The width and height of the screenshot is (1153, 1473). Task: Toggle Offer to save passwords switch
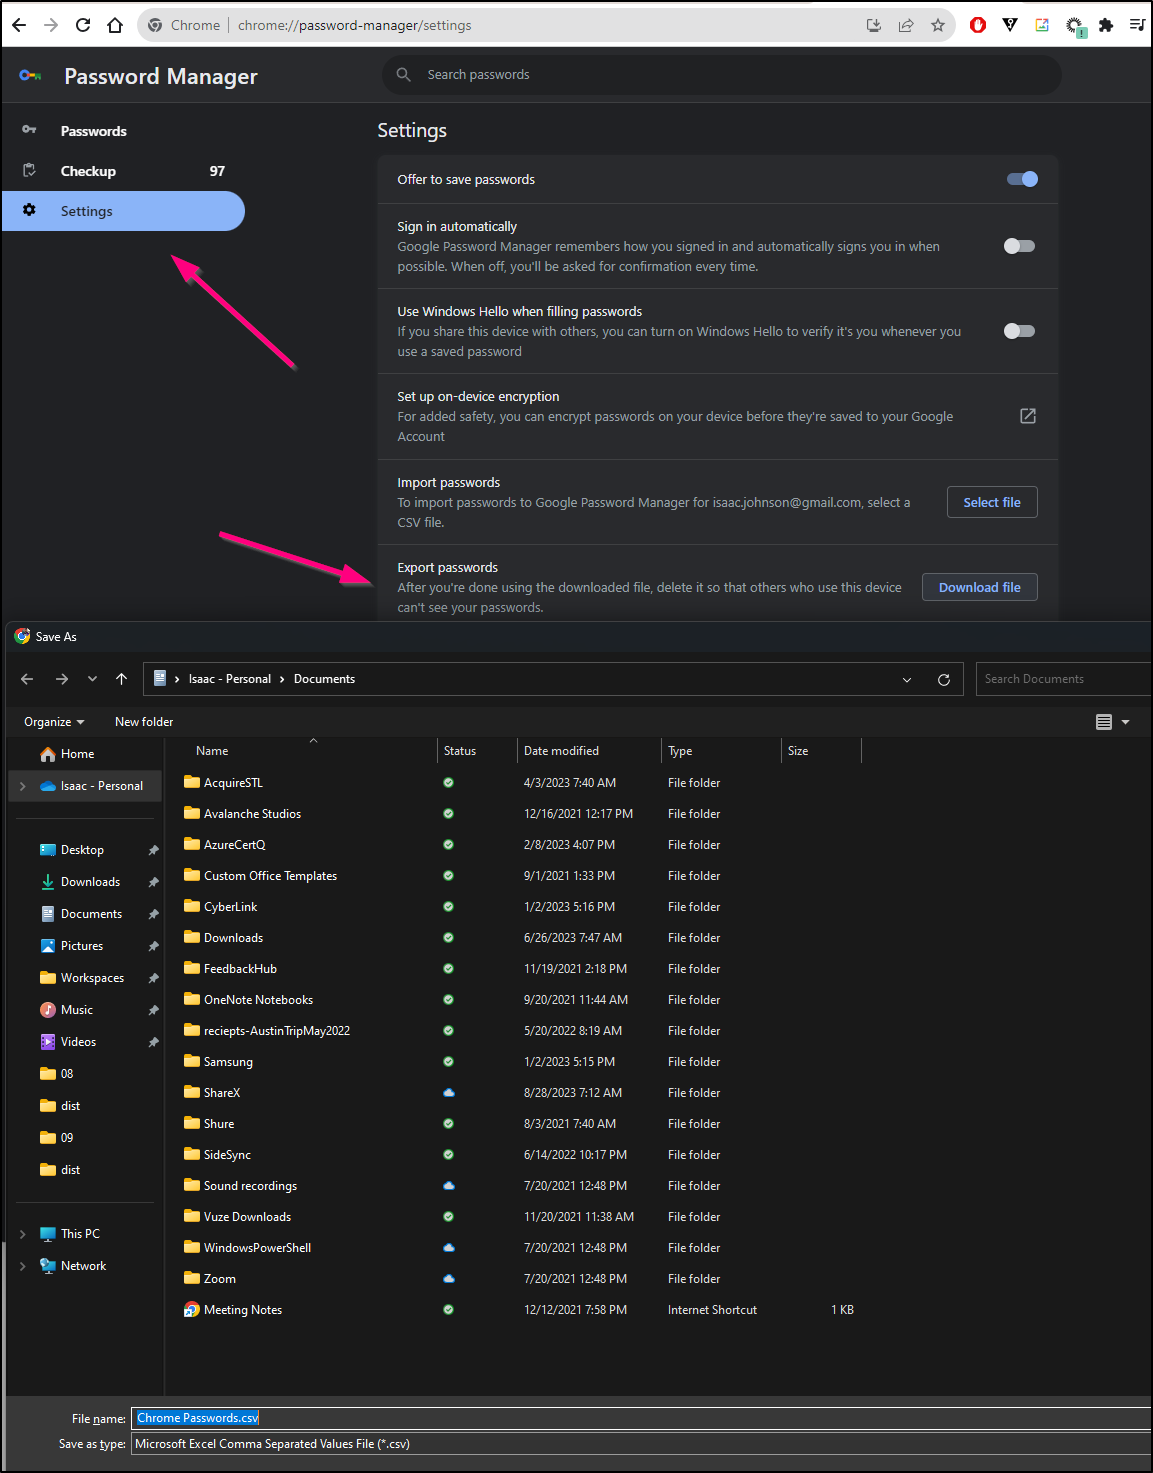(x=1021, y=179)
